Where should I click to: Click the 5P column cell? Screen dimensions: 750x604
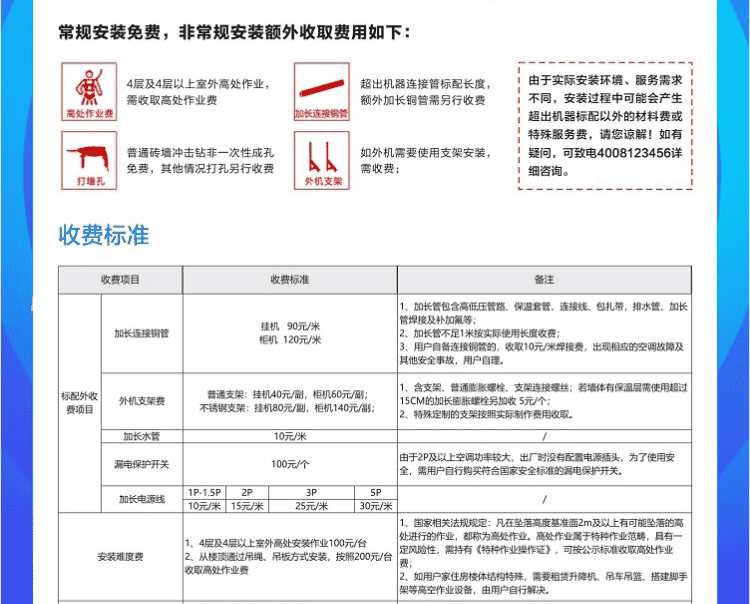pos(376,493)
